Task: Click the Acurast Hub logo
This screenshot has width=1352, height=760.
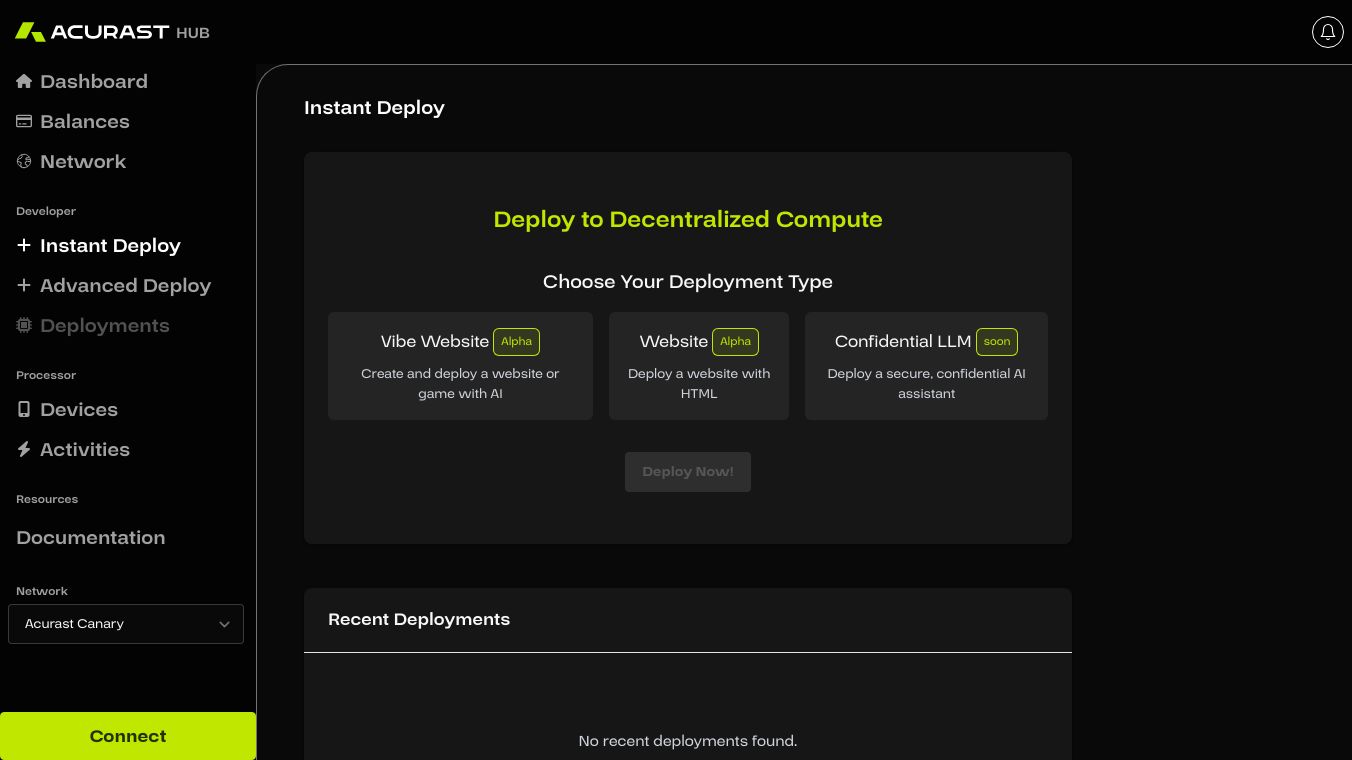Action: tap(112, 32)
